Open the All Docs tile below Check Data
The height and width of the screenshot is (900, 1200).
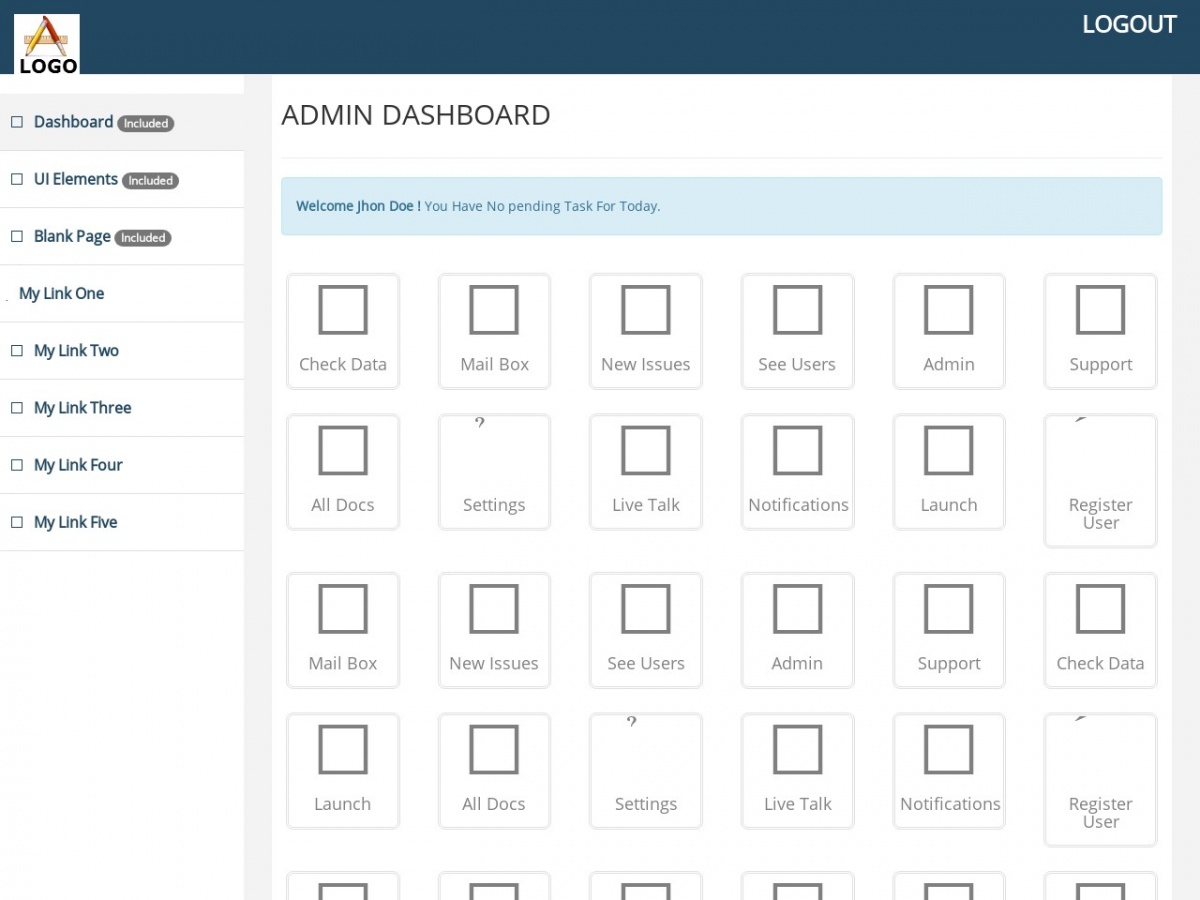pos(342,472)
